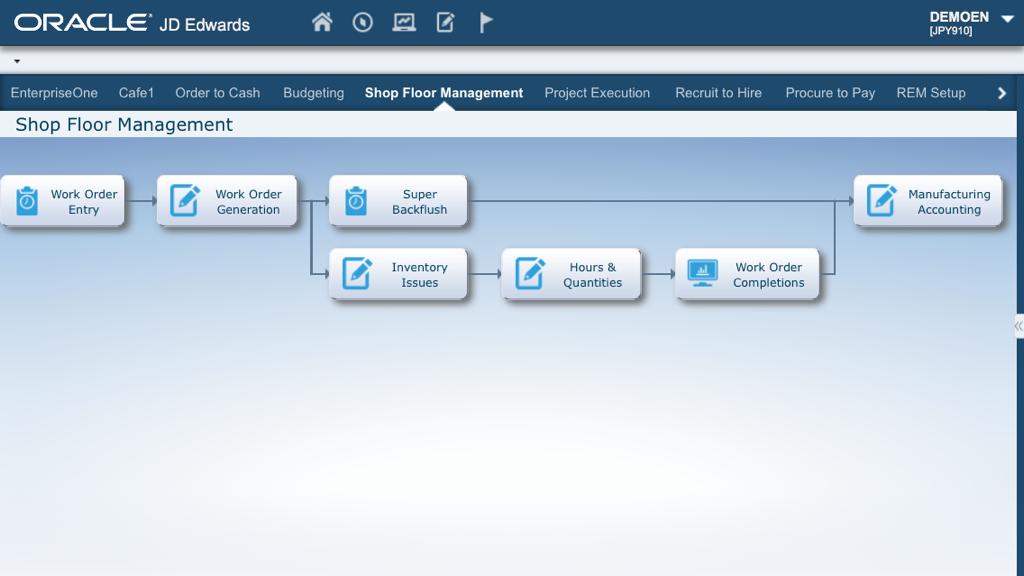Select the Shop Floor Management tab
This screenshot has width=1024, height=576.
(x=444, y=93)
